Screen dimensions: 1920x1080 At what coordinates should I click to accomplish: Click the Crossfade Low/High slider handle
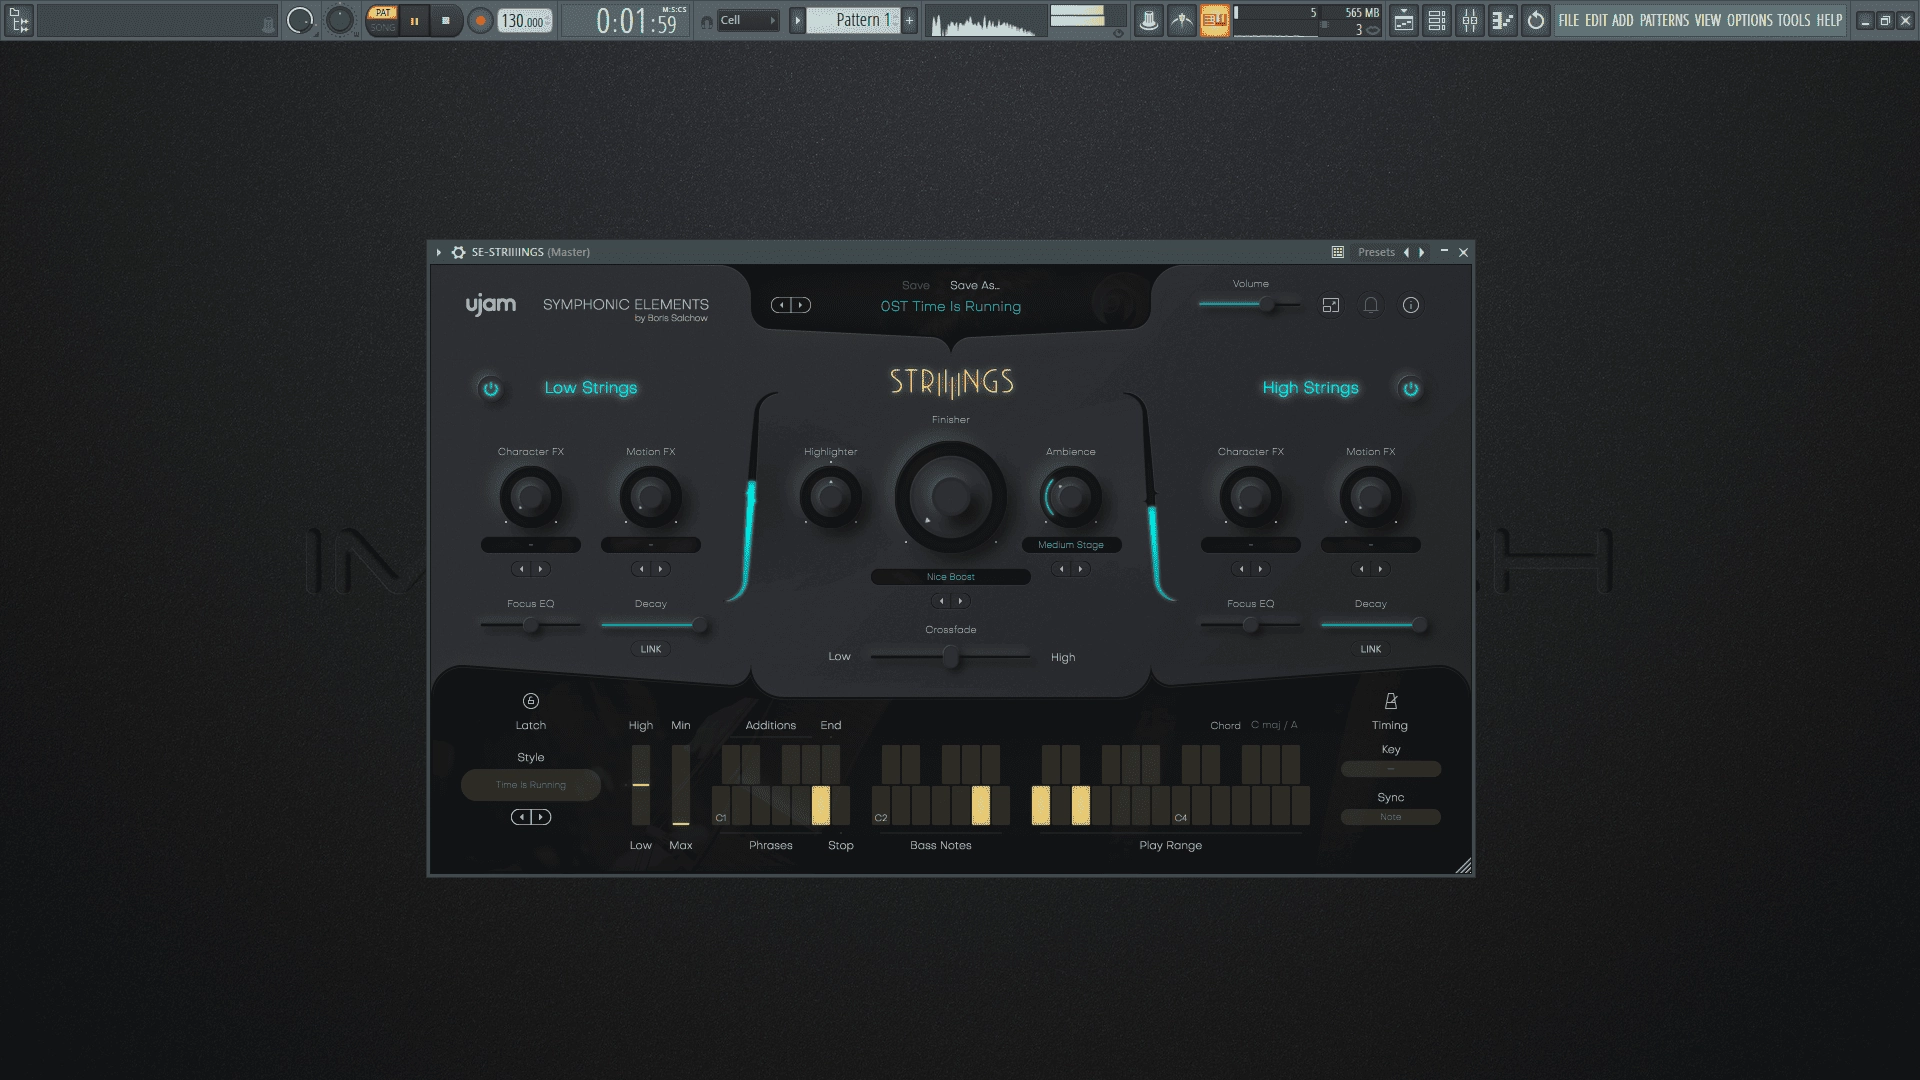pyautogui.click(x=951, y=657)
